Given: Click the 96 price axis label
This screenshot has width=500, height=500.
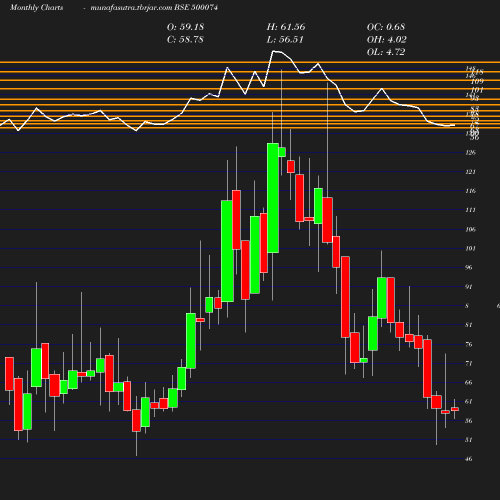Looking at the screenshot, I should tap(469, 267).
